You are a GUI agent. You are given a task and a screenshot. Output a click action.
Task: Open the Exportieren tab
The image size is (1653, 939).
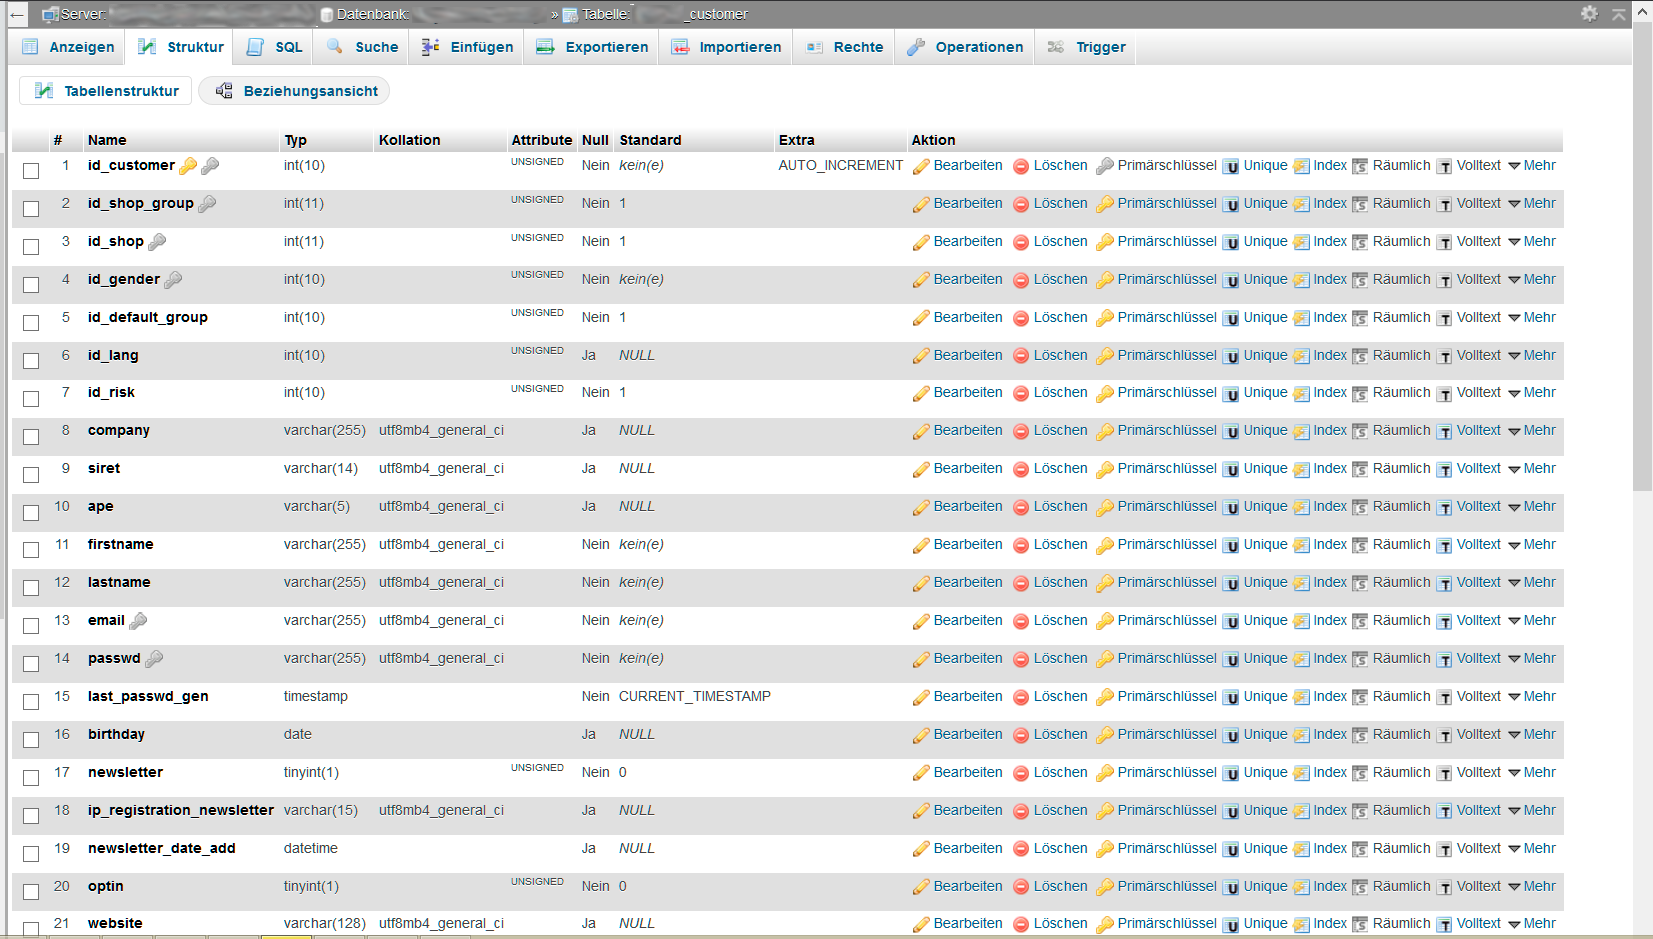[x=592, y=47]
